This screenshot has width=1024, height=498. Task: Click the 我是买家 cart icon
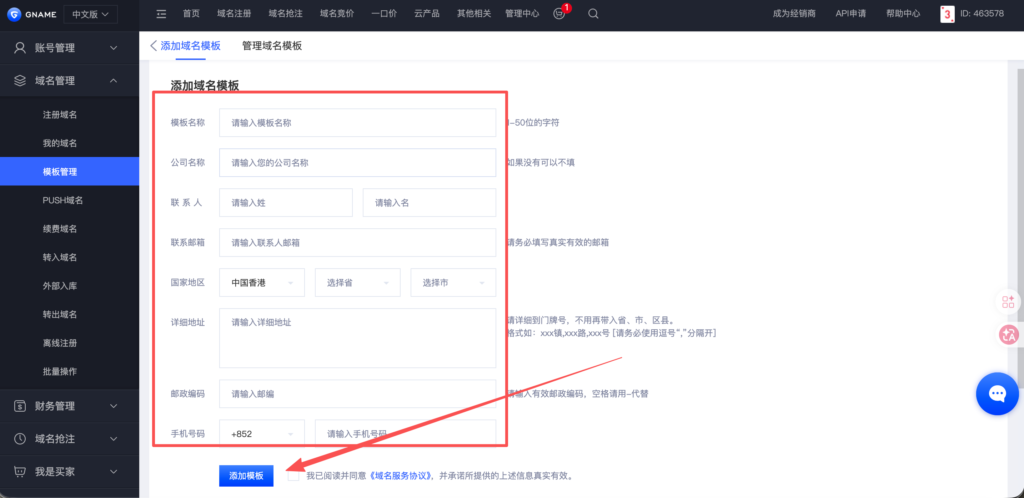click(20, 471)
